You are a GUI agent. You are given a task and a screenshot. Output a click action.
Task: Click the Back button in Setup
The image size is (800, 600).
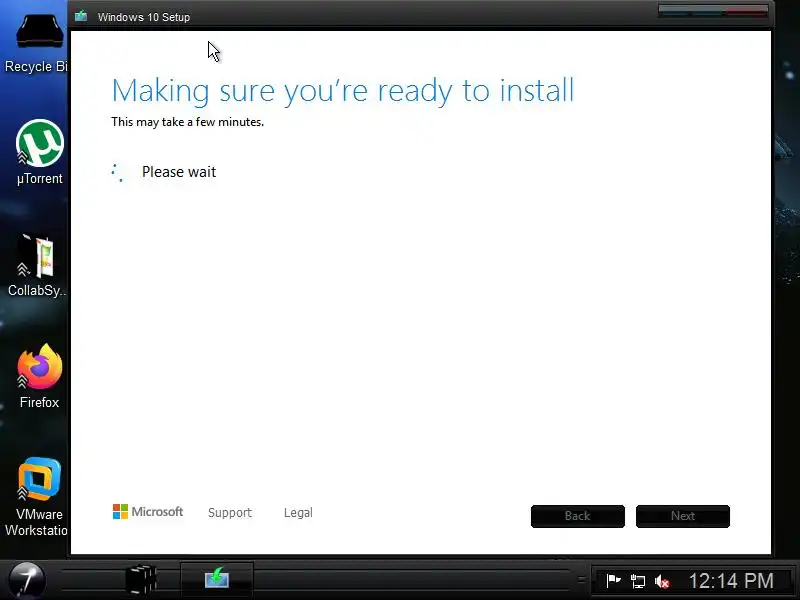tap(578, 516)
